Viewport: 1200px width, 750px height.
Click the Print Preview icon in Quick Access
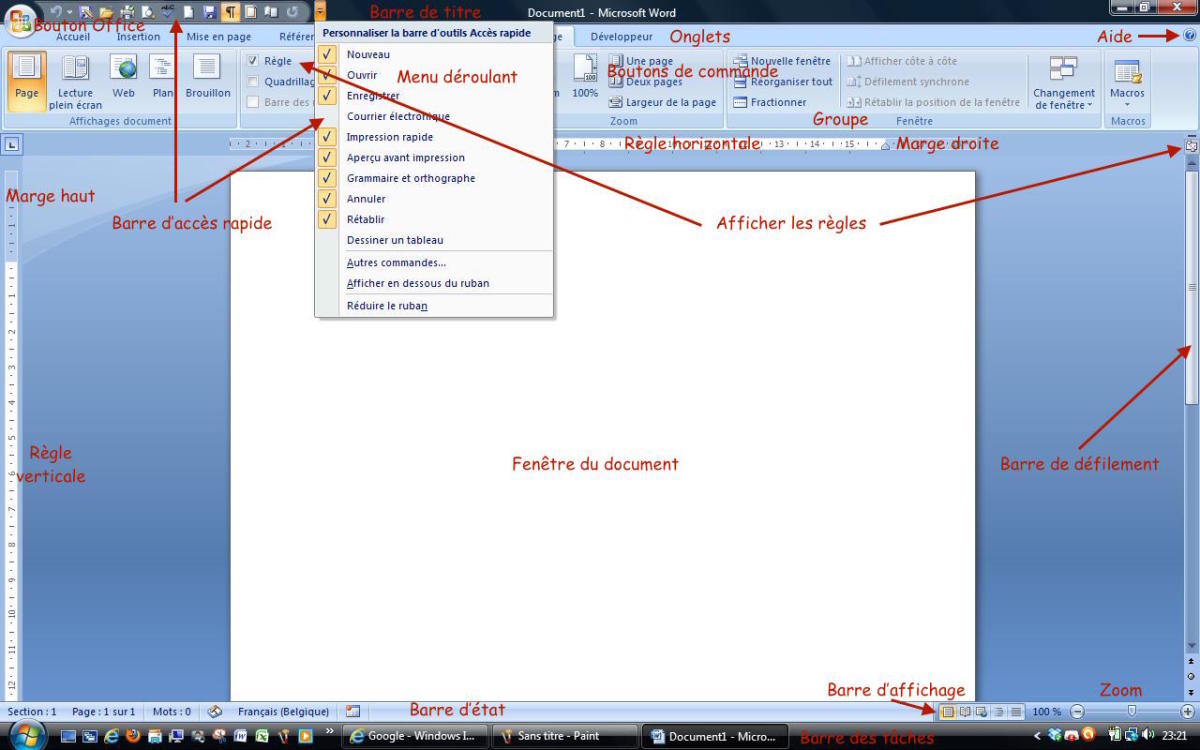point(147,12)
